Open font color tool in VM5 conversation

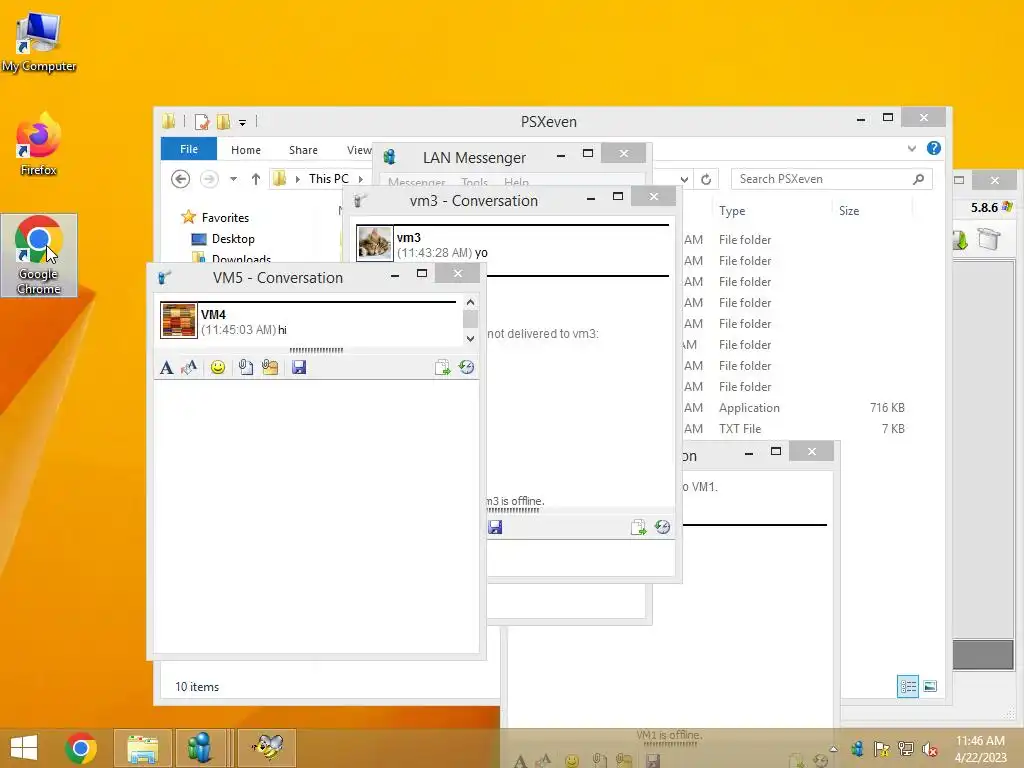189,368
